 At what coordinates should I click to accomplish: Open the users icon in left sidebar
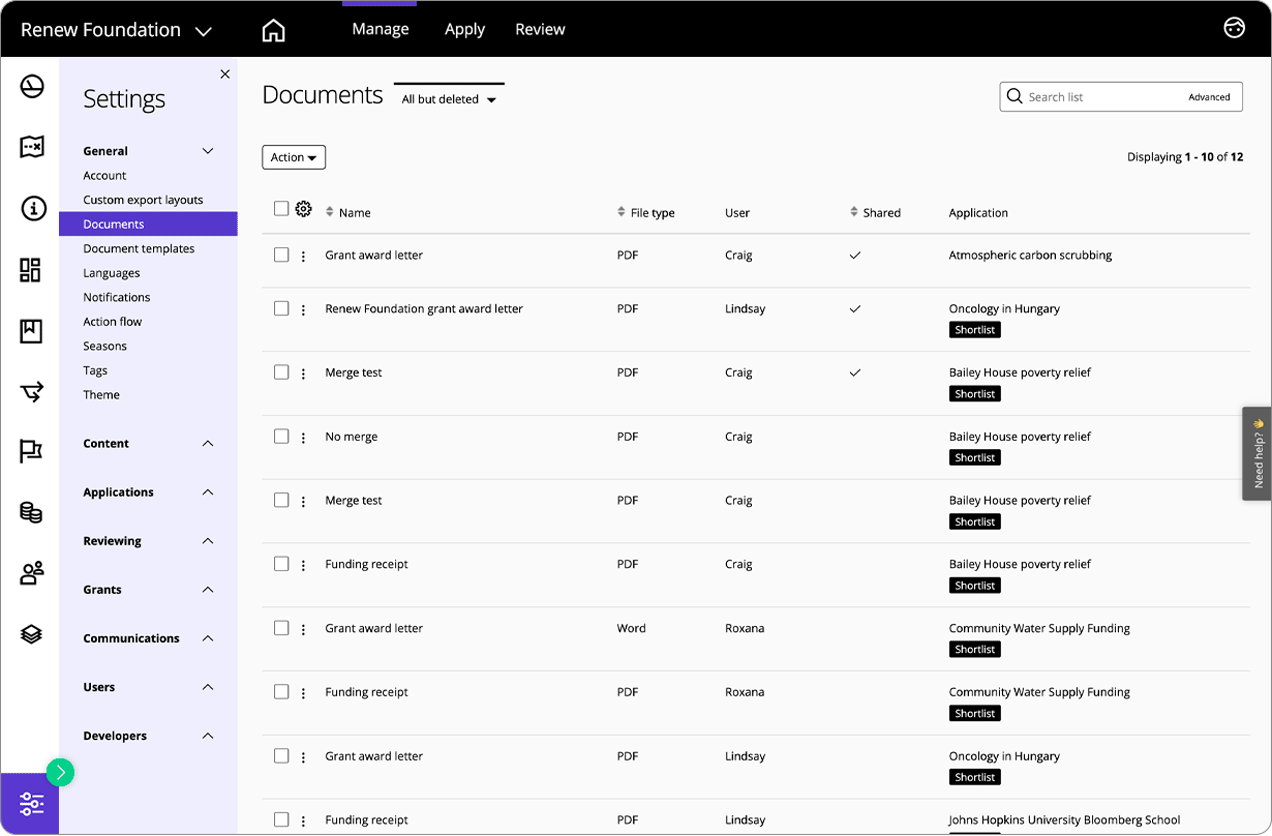(31, 573)
